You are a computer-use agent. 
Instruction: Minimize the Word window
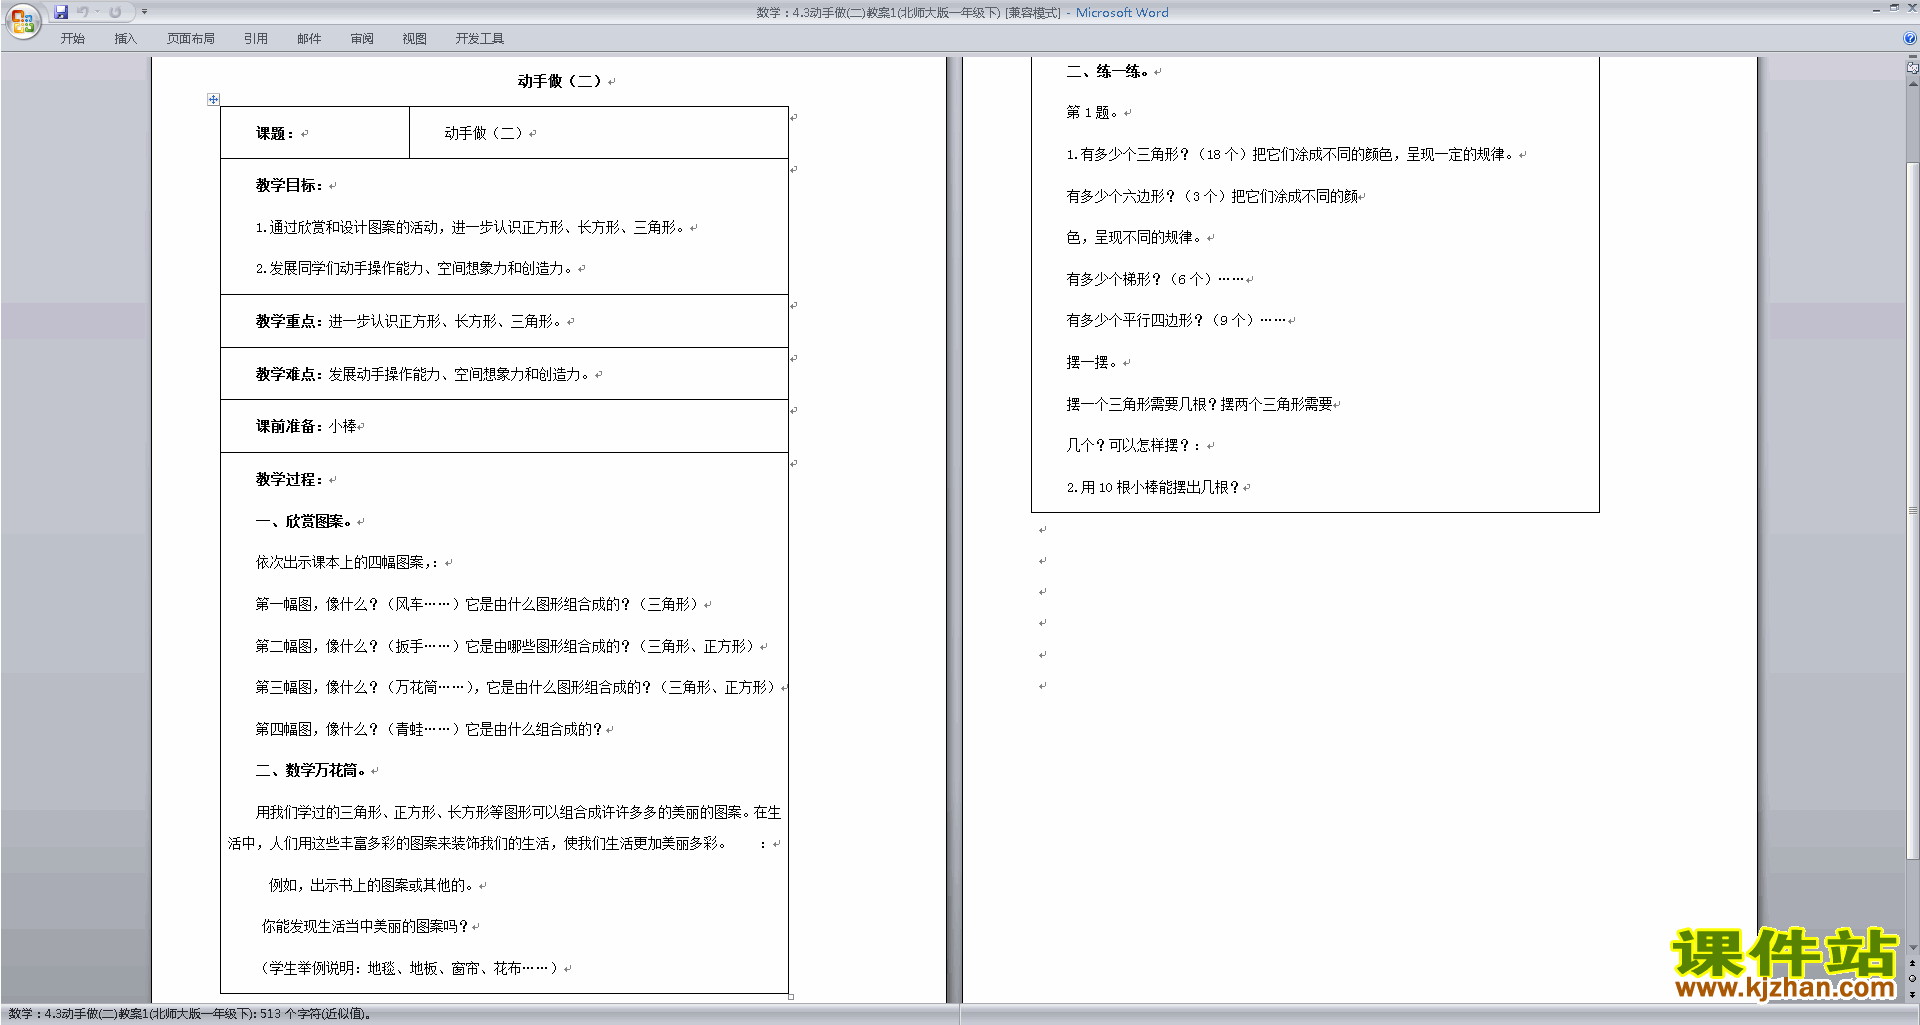tap(1875, 9)
